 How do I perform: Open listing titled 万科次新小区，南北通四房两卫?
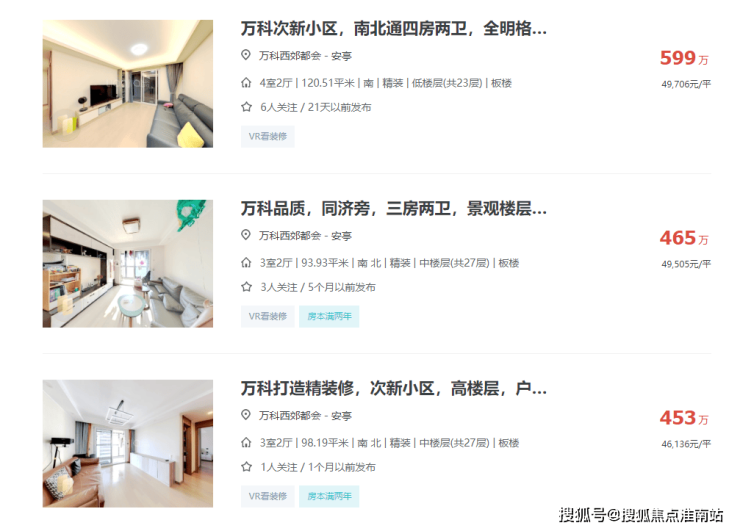394,29
